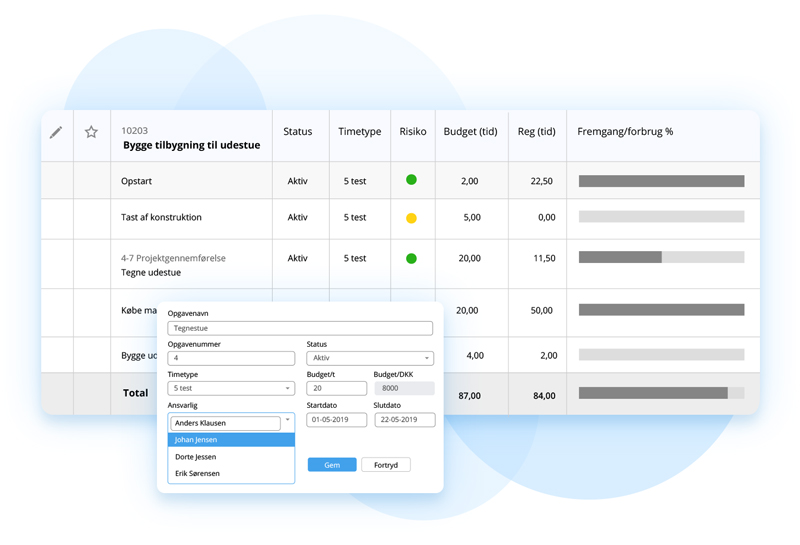Click the Opgavenummer field

click(x=231, y=358)
